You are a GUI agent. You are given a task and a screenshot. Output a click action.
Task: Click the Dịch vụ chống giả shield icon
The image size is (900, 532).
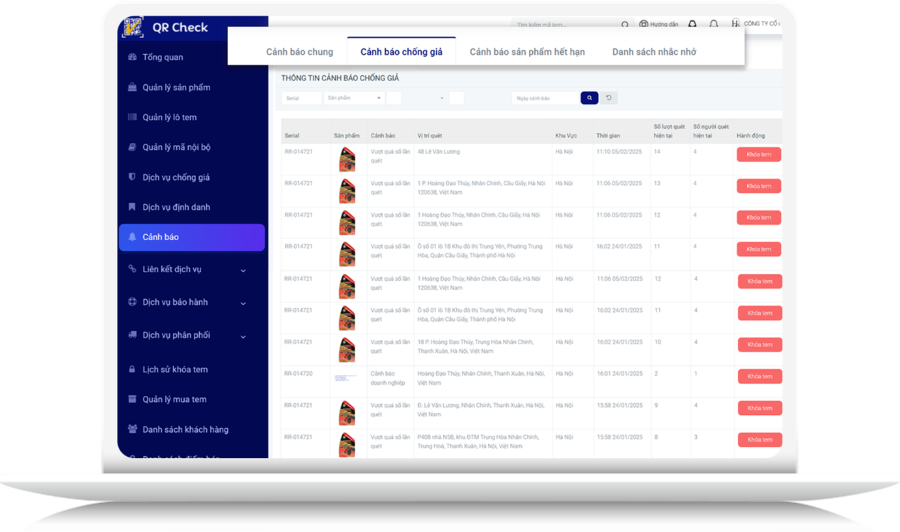coord(132,177)
